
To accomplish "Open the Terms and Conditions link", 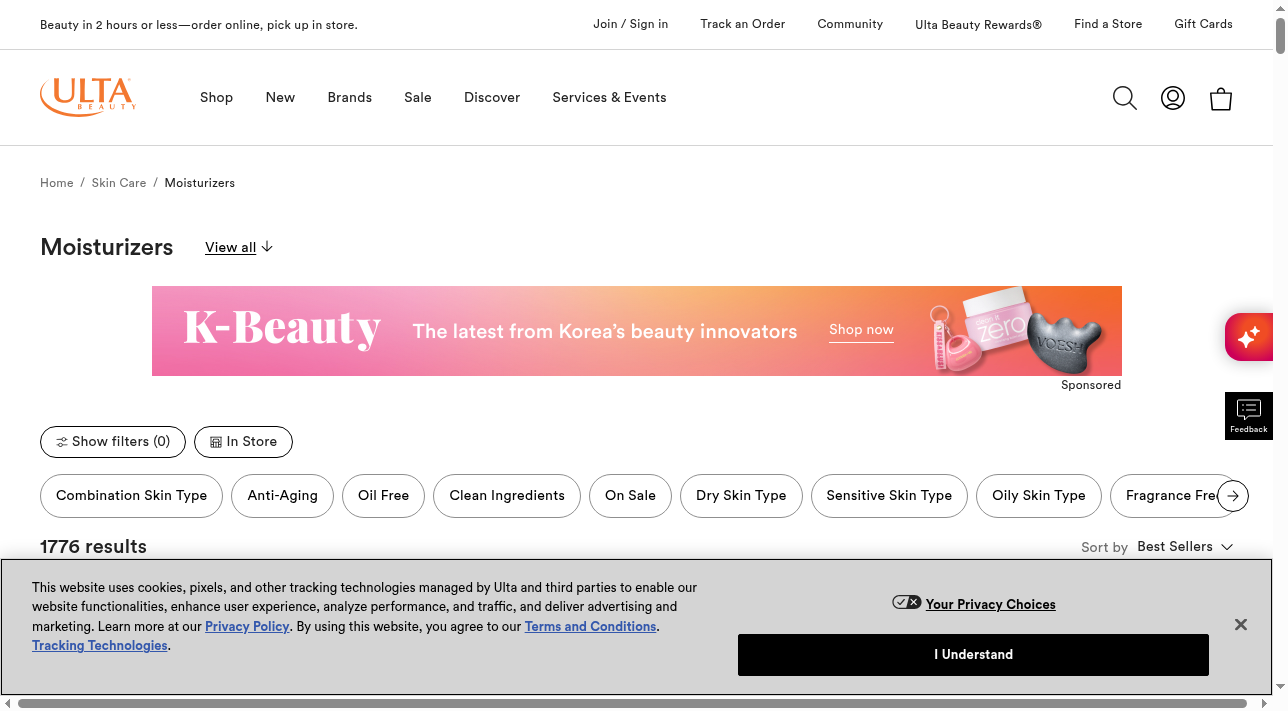I will 591,627.
